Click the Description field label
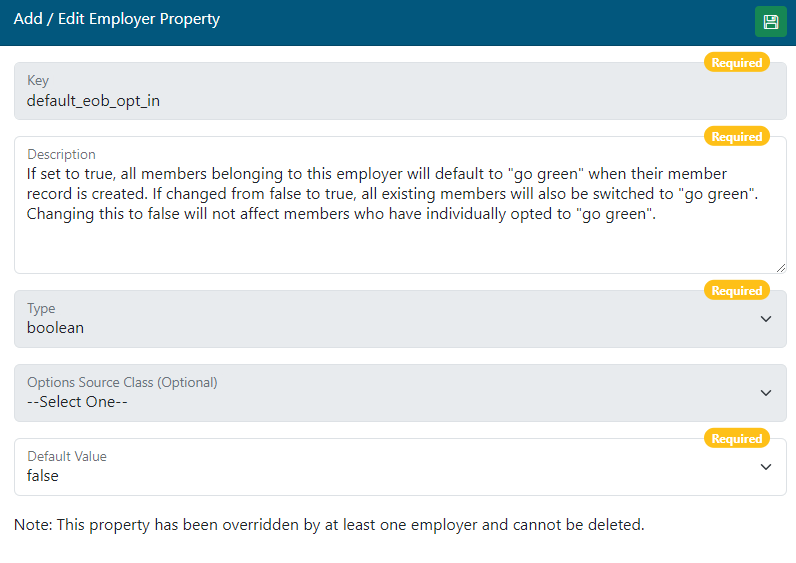This screenshot has height=563, width=796. 61,154
